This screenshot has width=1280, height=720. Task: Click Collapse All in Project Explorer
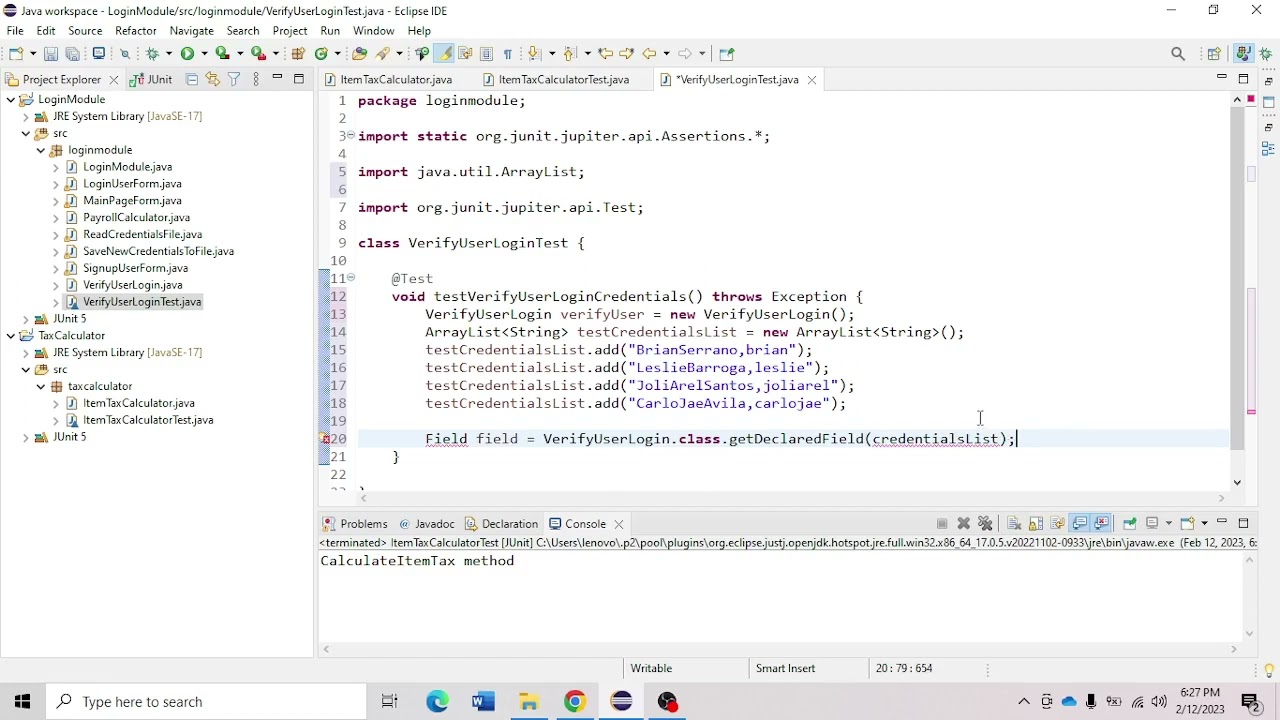[x=192, y=79]
